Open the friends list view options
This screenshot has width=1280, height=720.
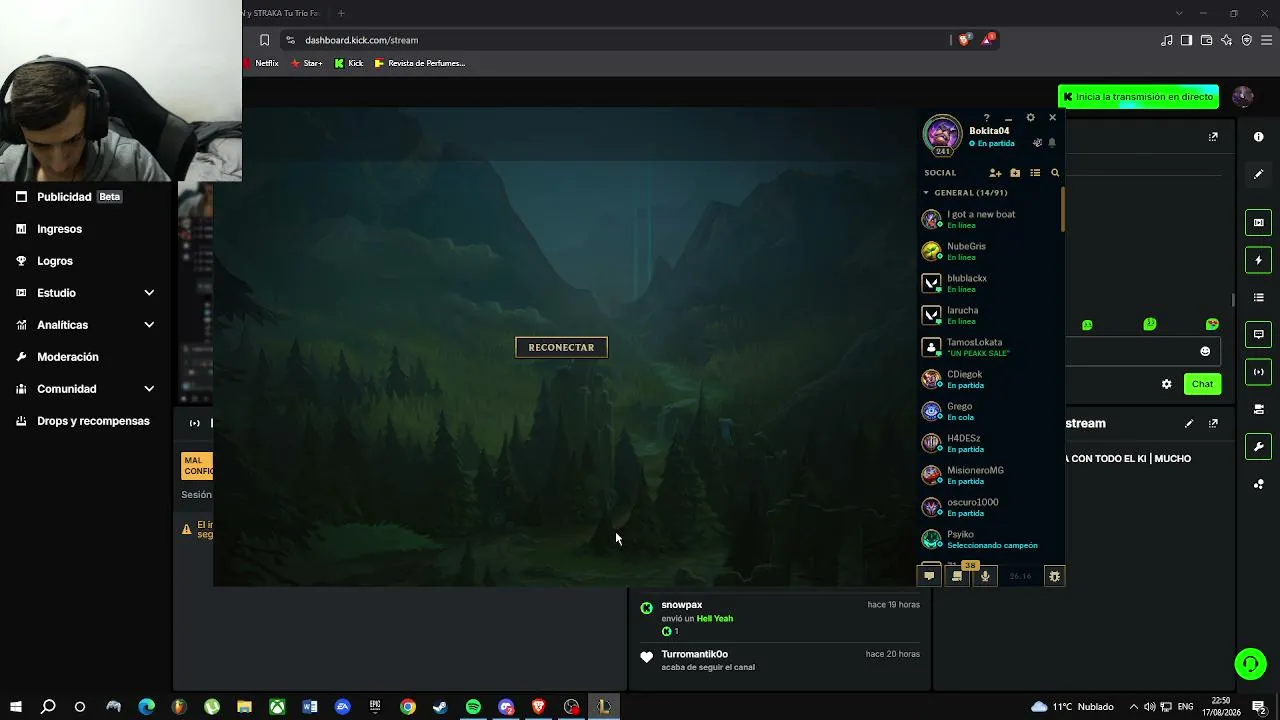click(1035, 173)
